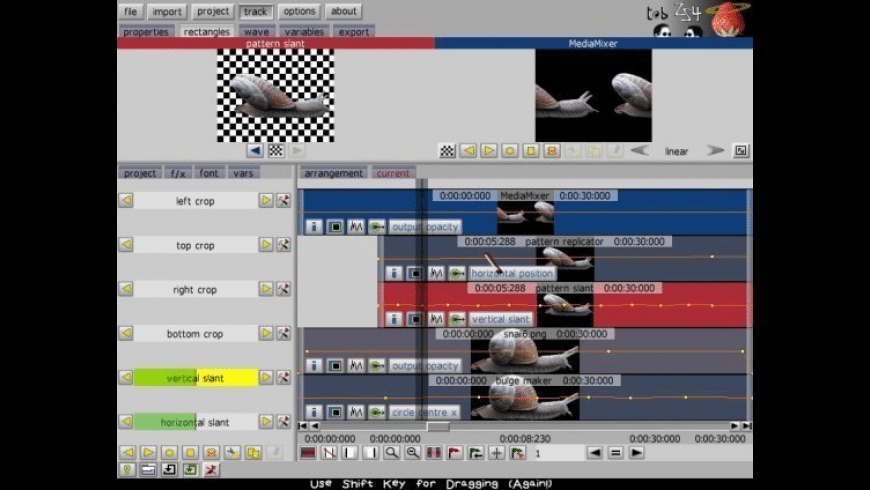Toggle the fullscreen preview button beside linear
Image resolution: width=870 pixels, height=490 pixels.
point(740,151)
